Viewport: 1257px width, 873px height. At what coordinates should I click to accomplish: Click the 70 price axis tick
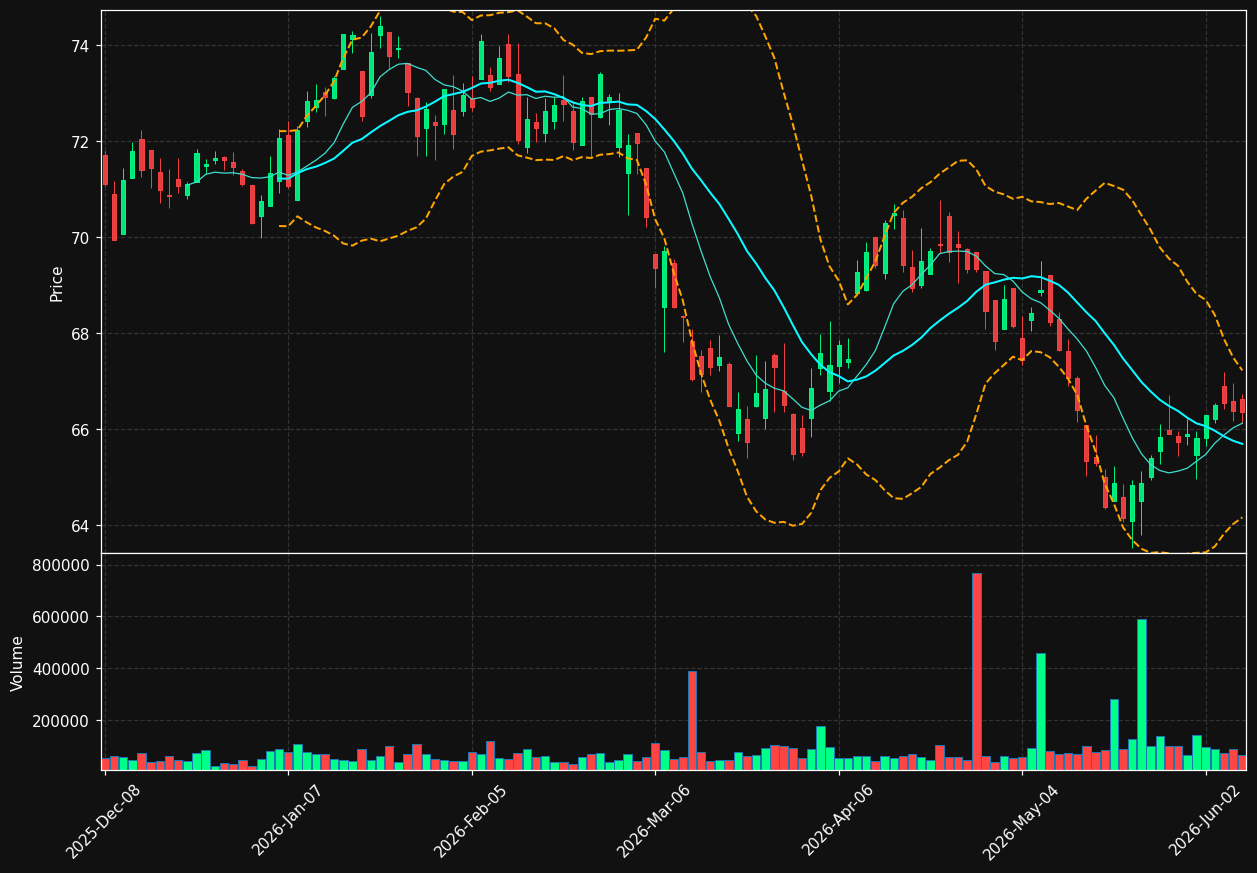(x=80, y=238)
